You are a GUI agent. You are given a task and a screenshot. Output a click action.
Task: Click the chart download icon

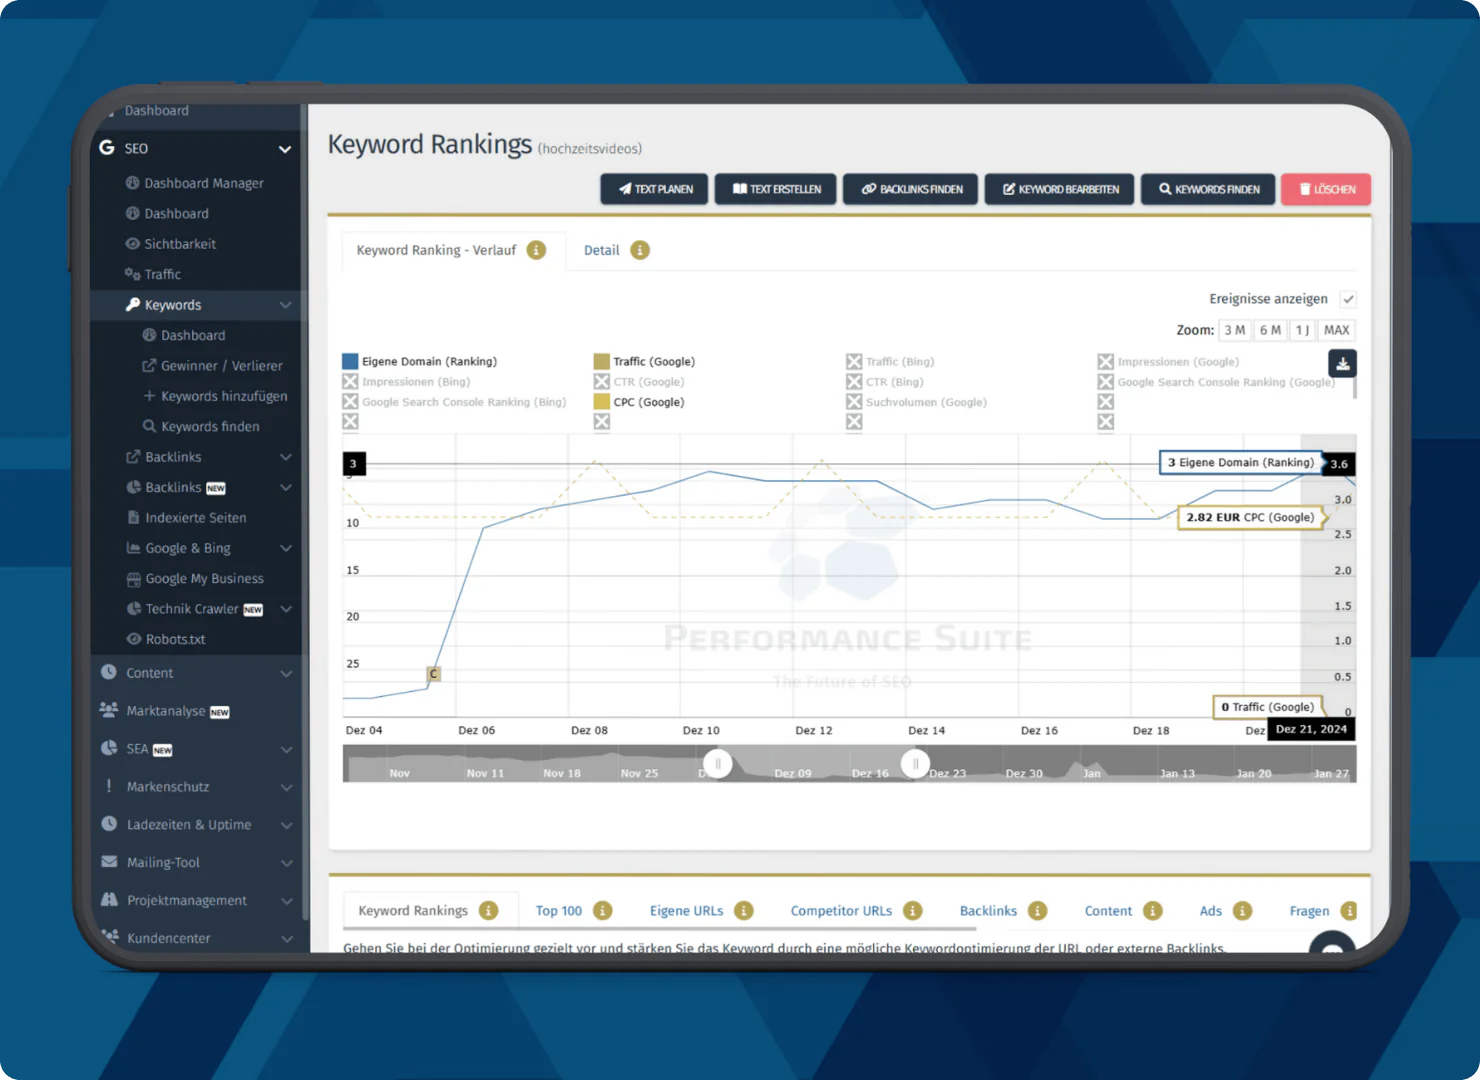(x=1342, y=364)
